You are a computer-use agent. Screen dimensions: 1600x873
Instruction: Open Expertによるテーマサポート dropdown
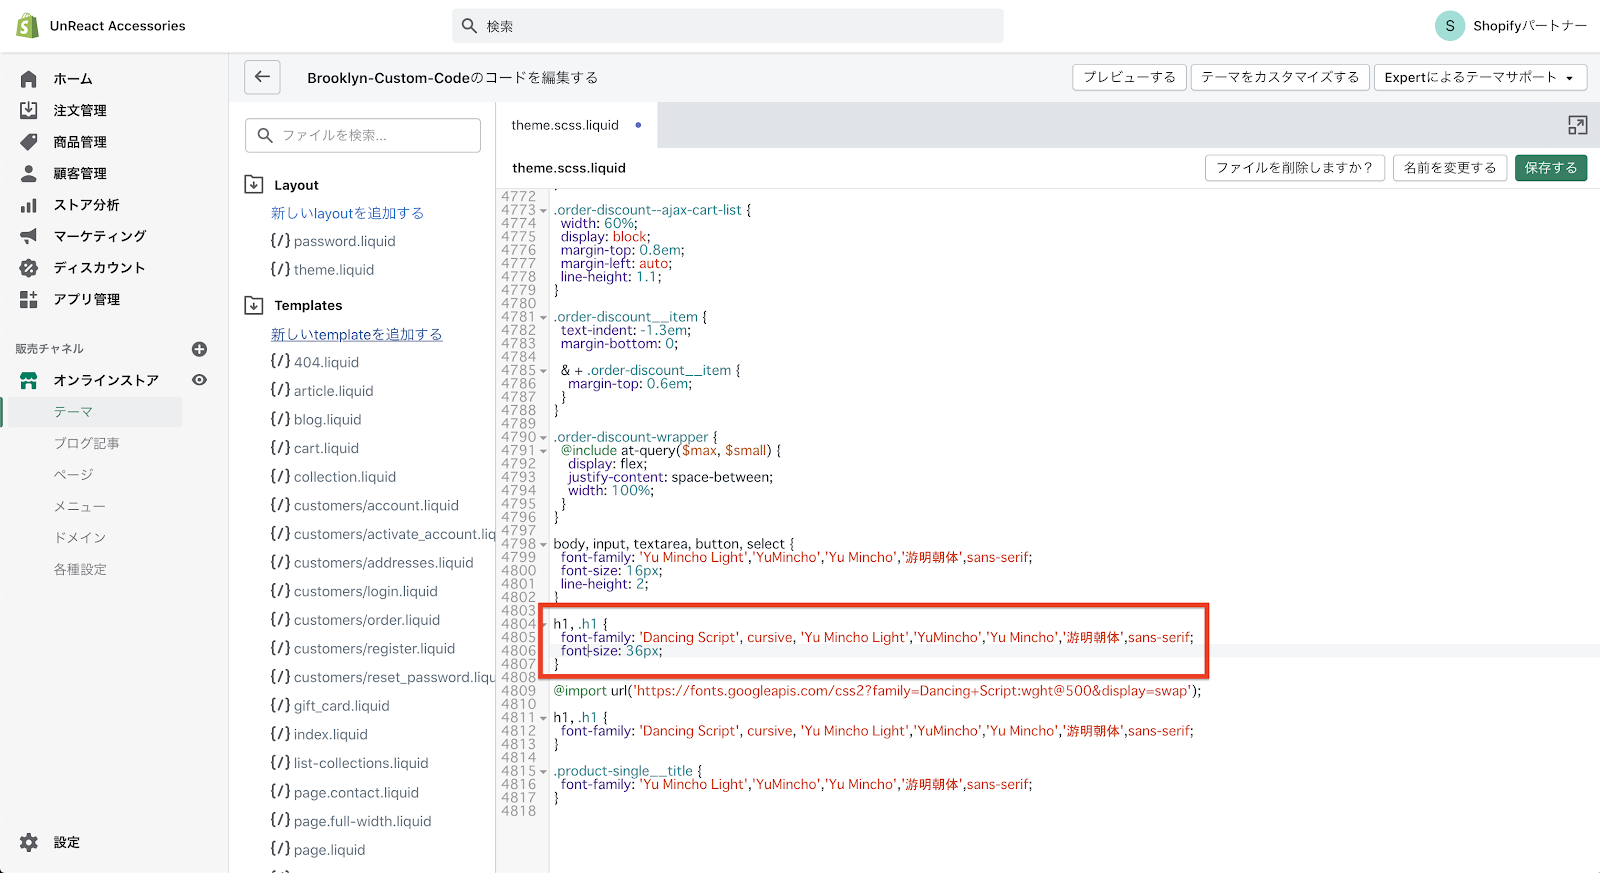[x=1479, y=77]
